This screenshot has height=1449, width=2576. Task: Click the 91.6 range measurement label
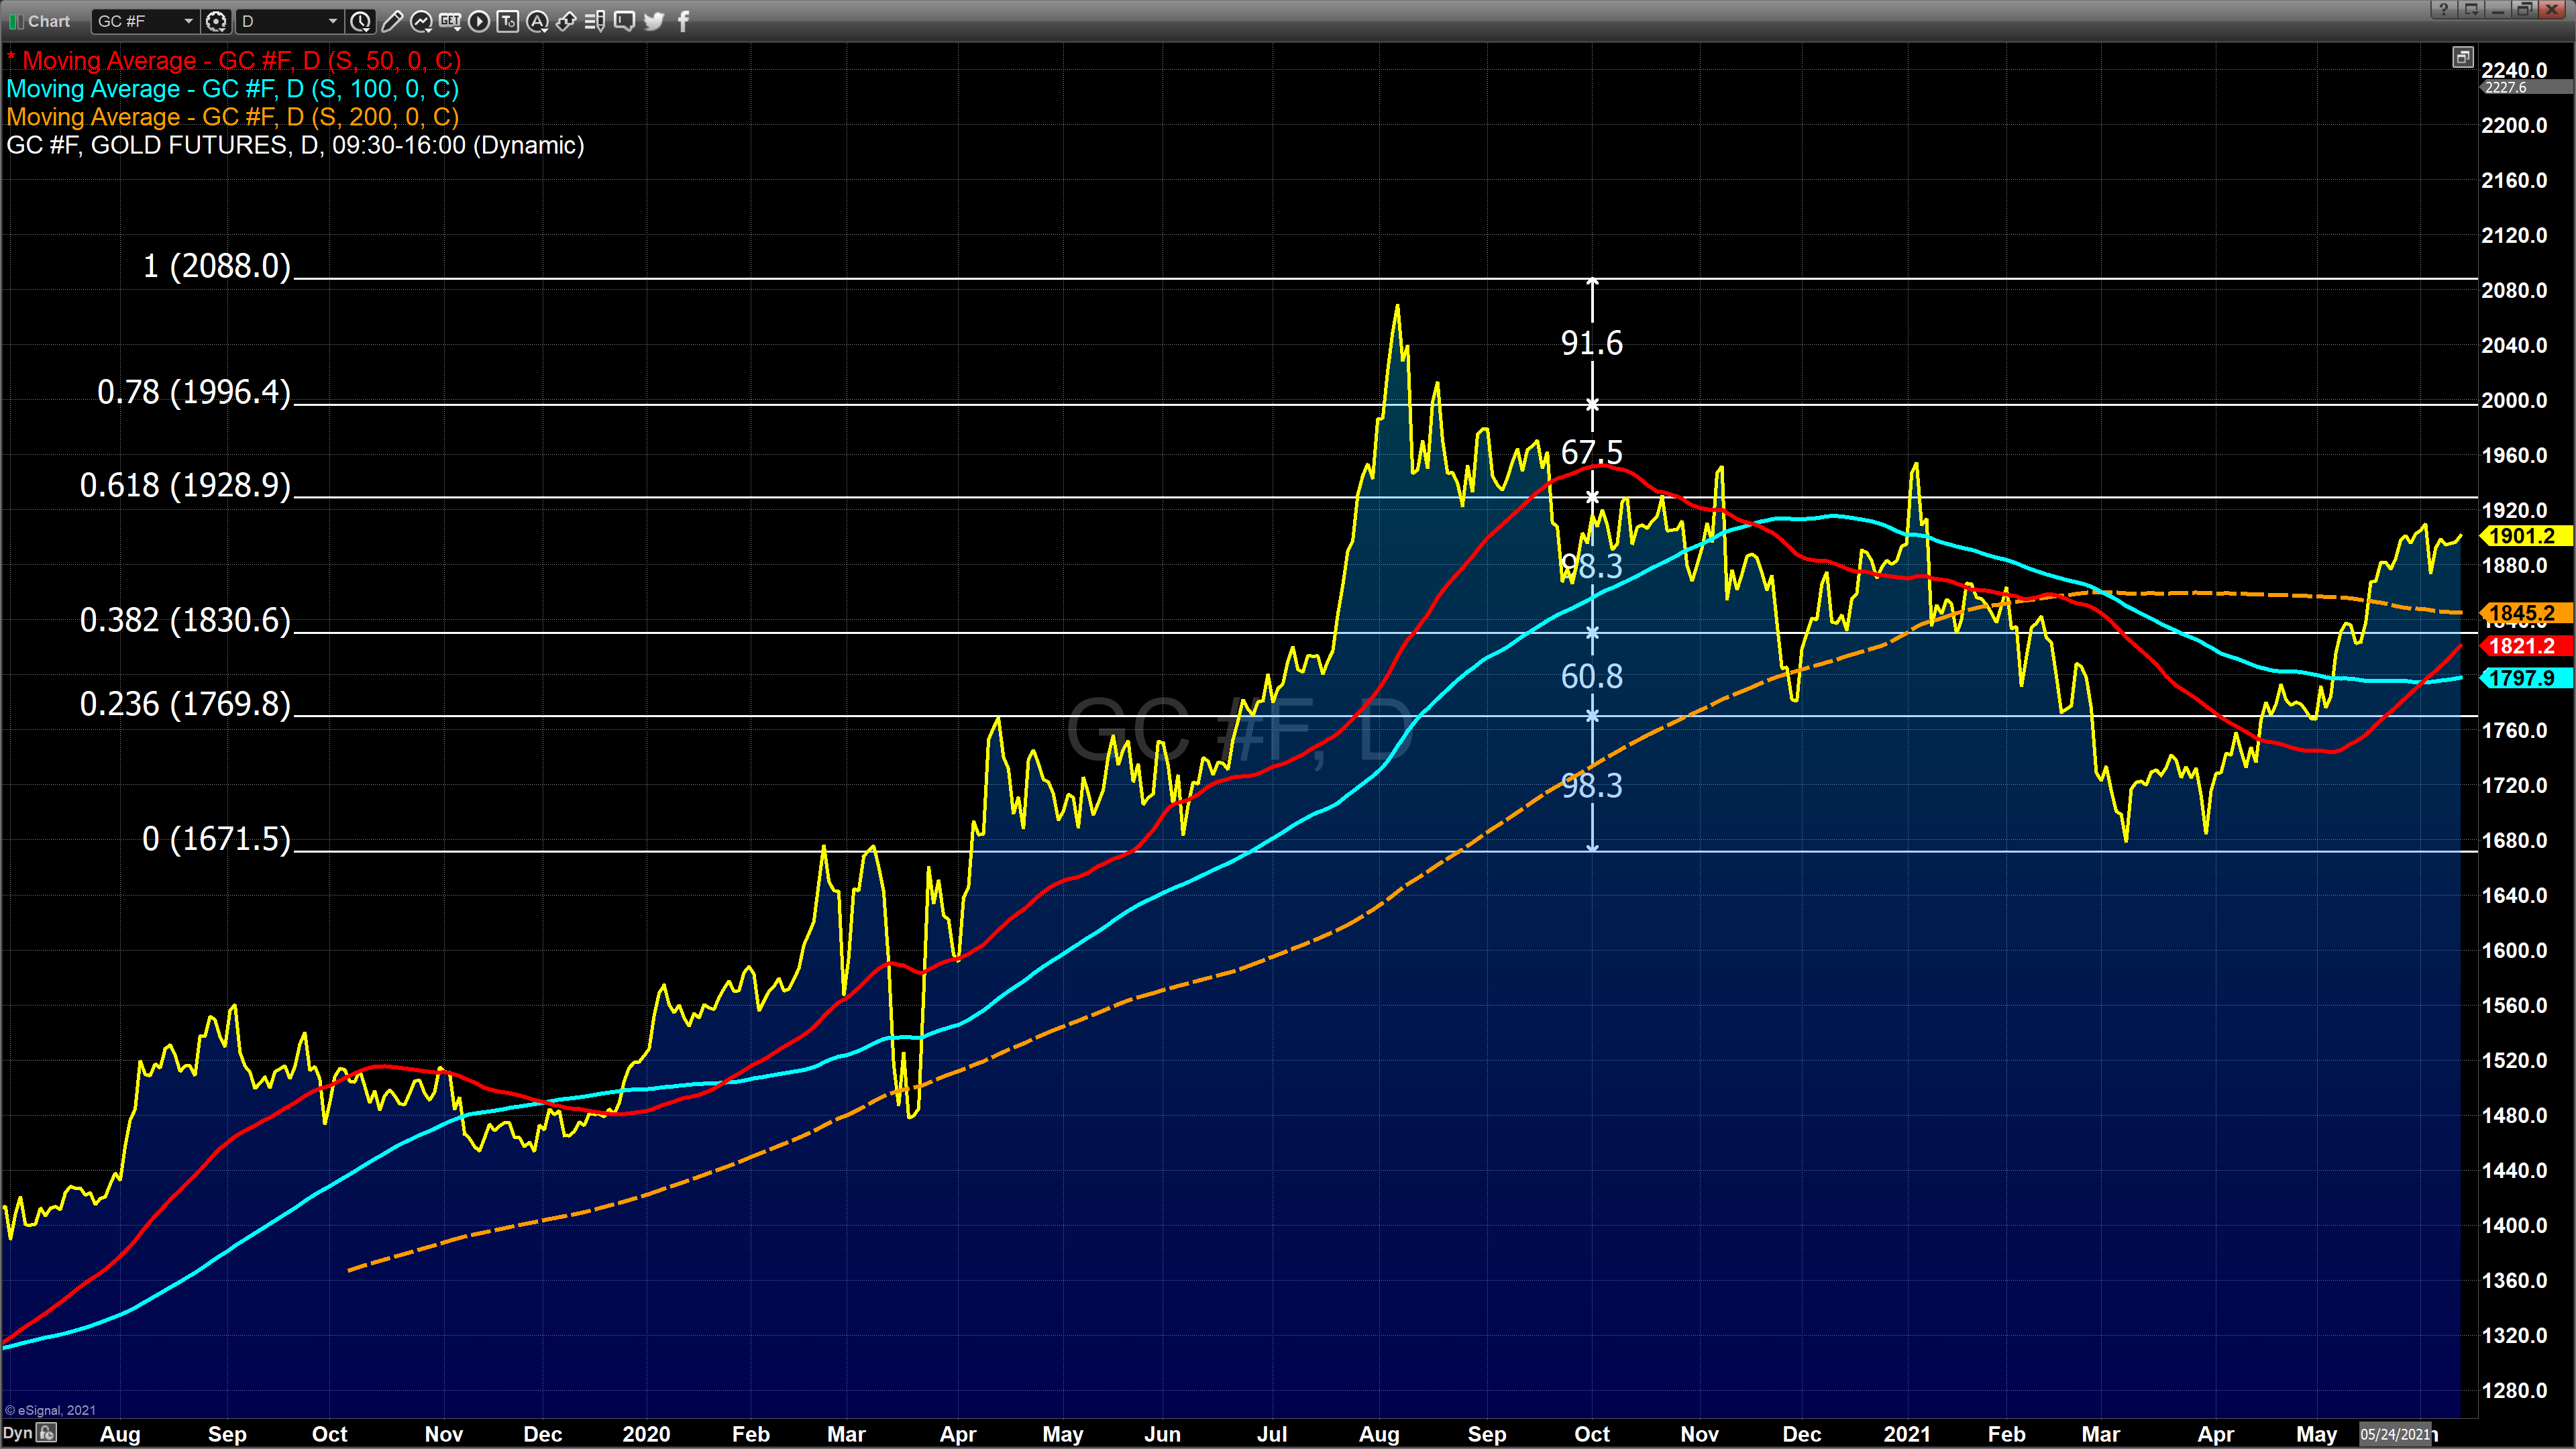(1592, 344)
